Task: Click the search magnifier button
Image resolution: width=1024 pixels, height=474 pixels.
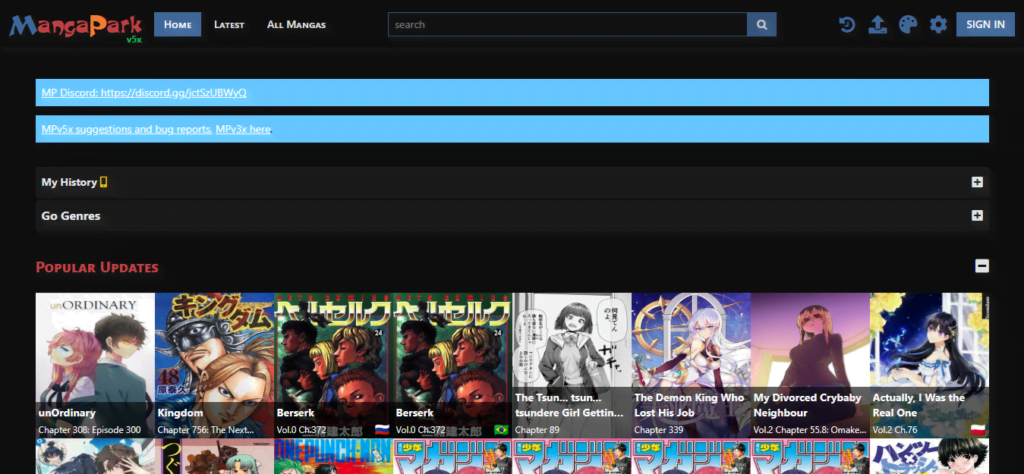Action: tap(761, 25)
